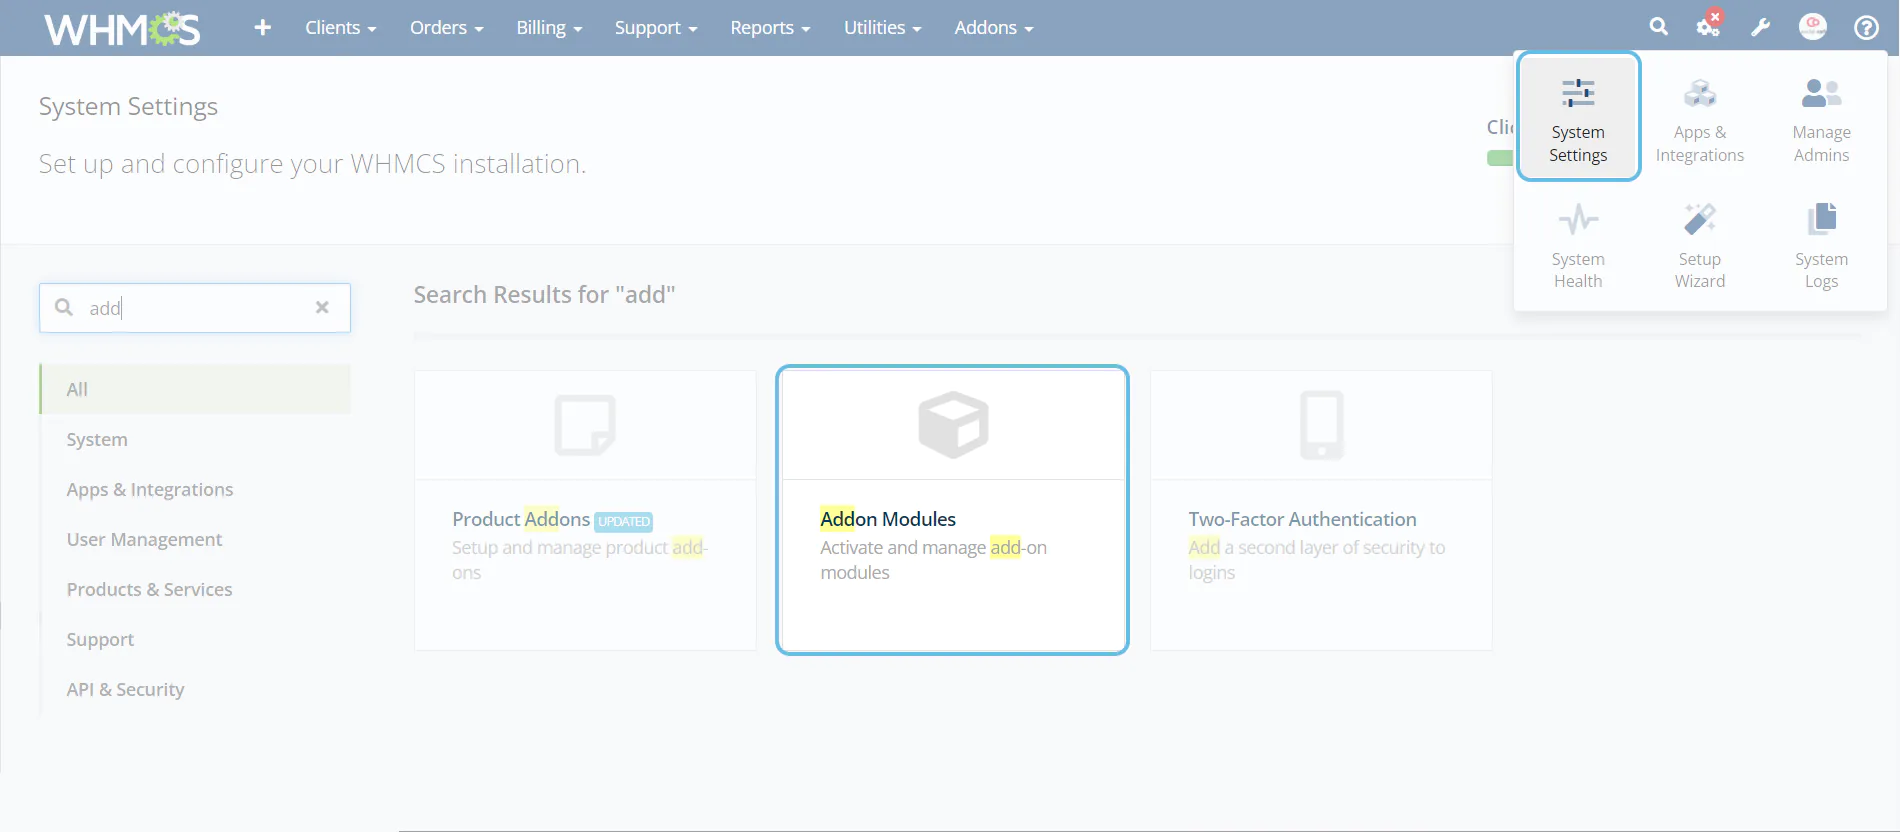Clear the search field with the X
The image size is (1900, 832).
point(322,307)
